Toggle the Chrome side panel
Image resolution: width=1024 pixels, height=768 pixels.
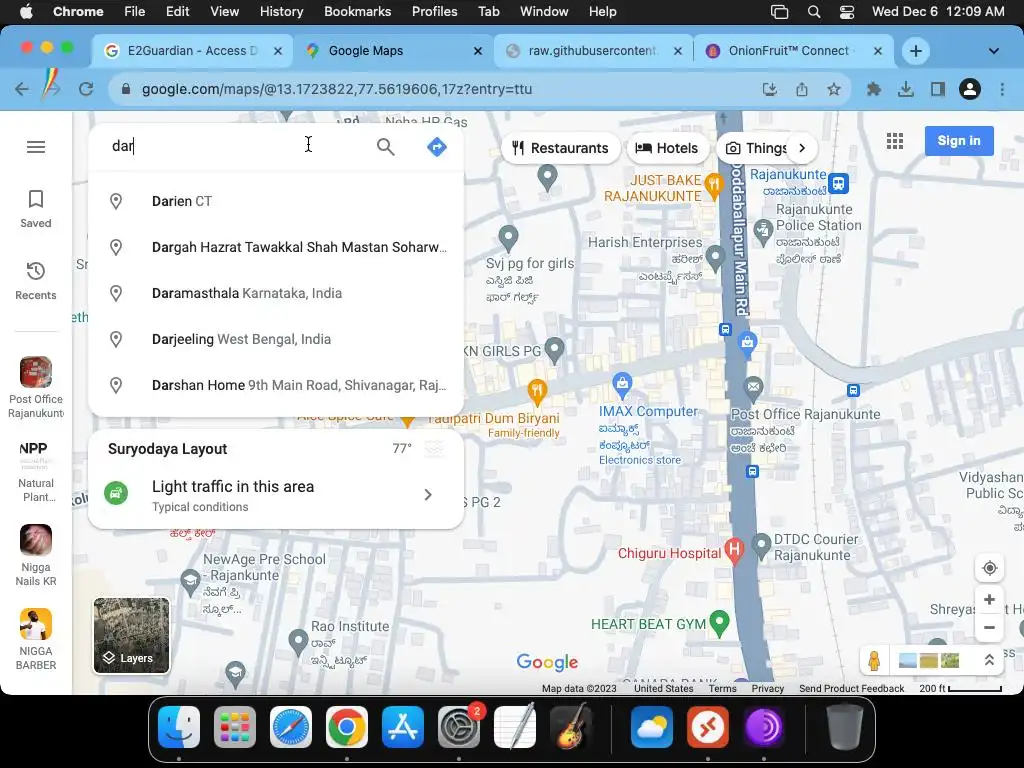click(938, 89)
